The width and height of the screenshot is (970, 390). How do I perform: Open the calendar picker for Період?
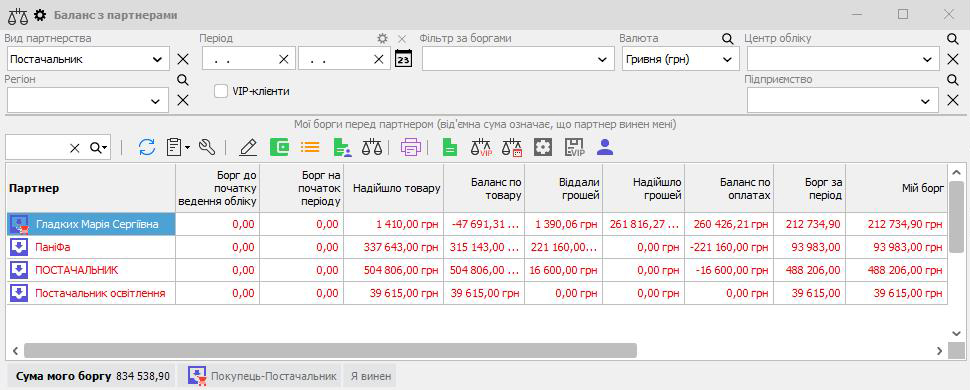[403, 59]
